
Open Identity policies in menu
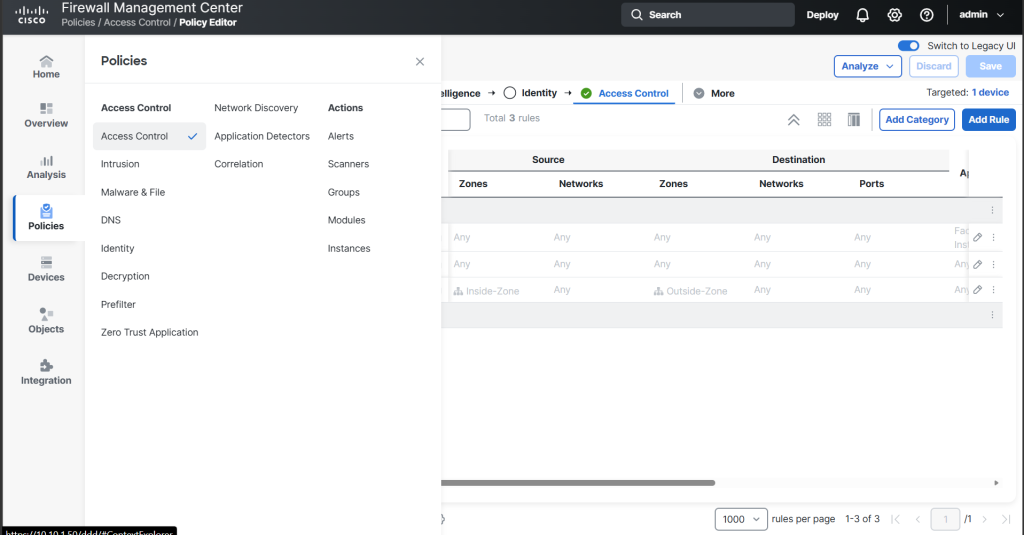click(x=118, y=248)
